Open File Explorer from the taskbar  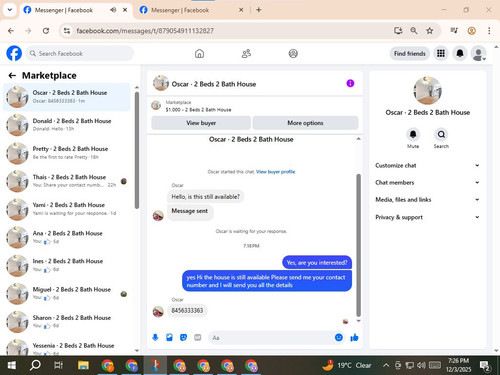pos(83,365)
